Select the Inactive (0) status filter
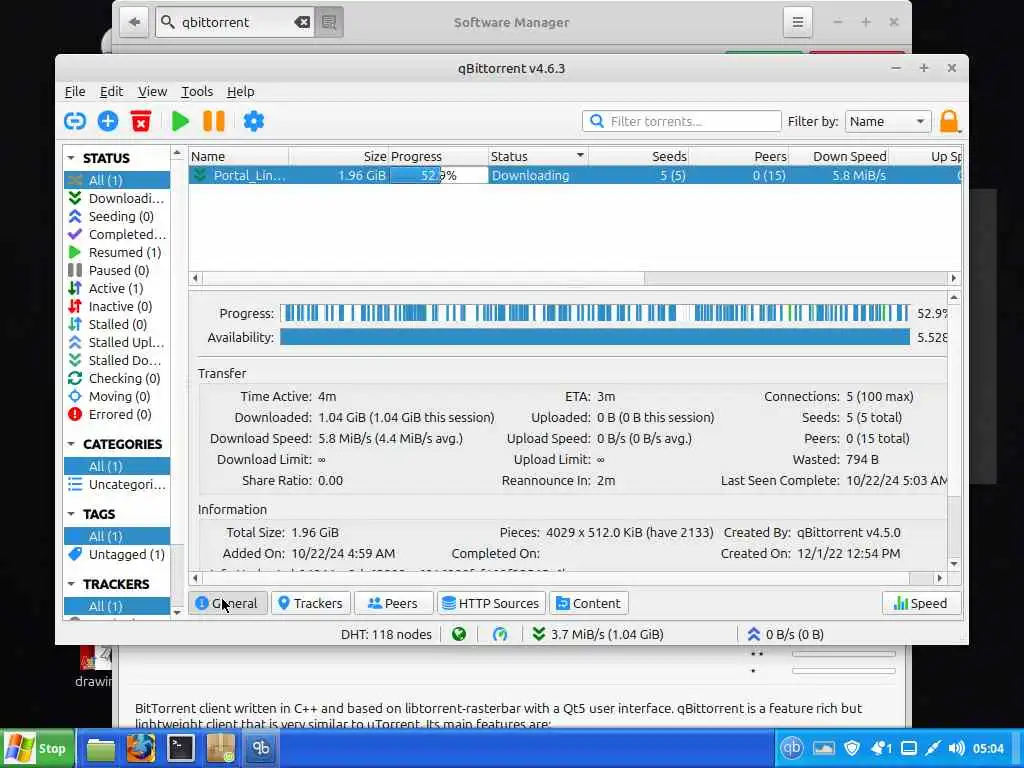The width and height of the screenshot is (1024, 768). [x=117, y=306]
